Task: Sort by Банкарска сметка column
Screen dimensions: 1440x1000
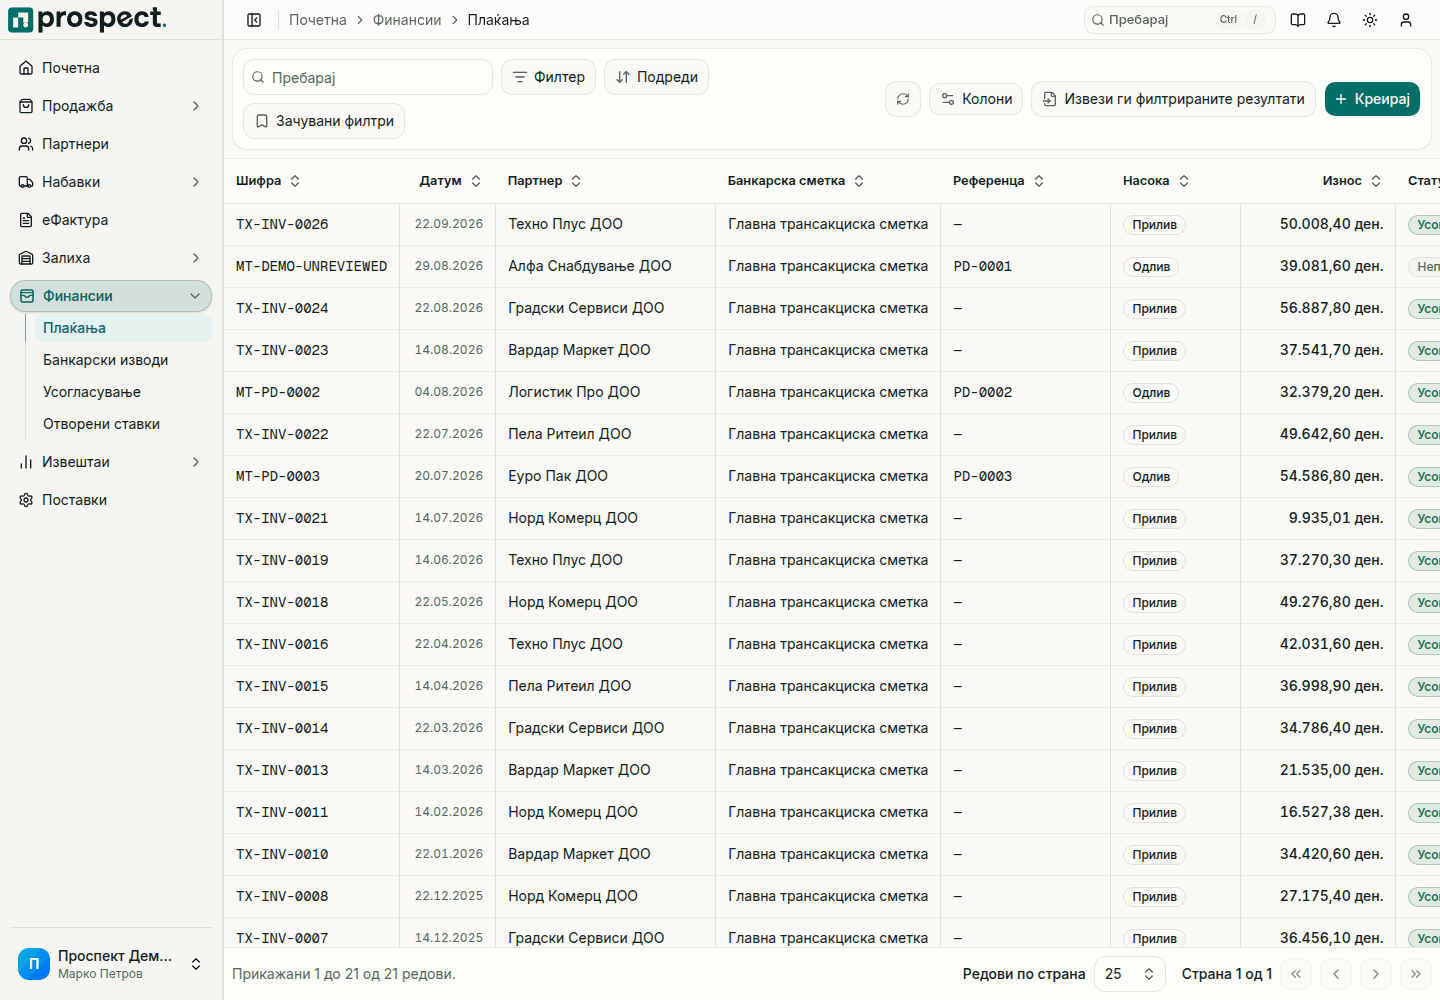Action: (x=796, y=181)
